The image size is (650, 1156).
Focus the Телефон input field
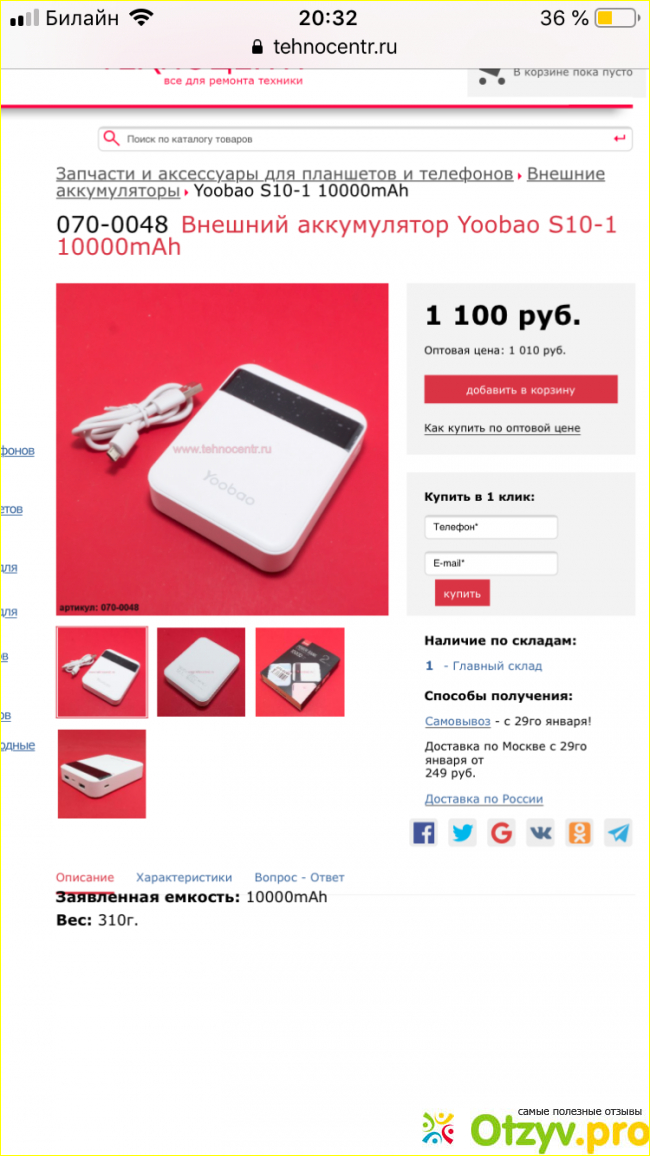pyautogui.click(x=491, y=527)
